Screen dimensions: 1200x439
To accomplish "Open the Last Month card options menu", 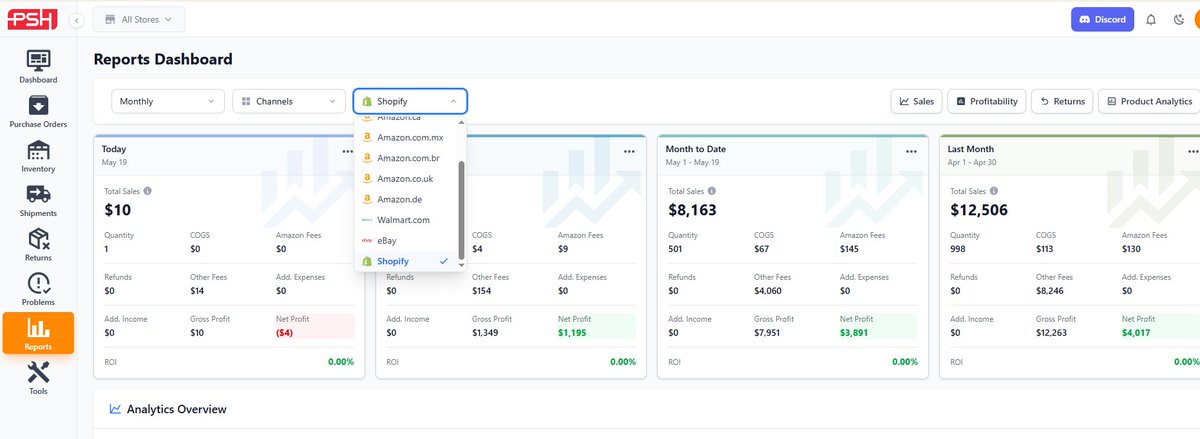I will [x=1193, y=152].
